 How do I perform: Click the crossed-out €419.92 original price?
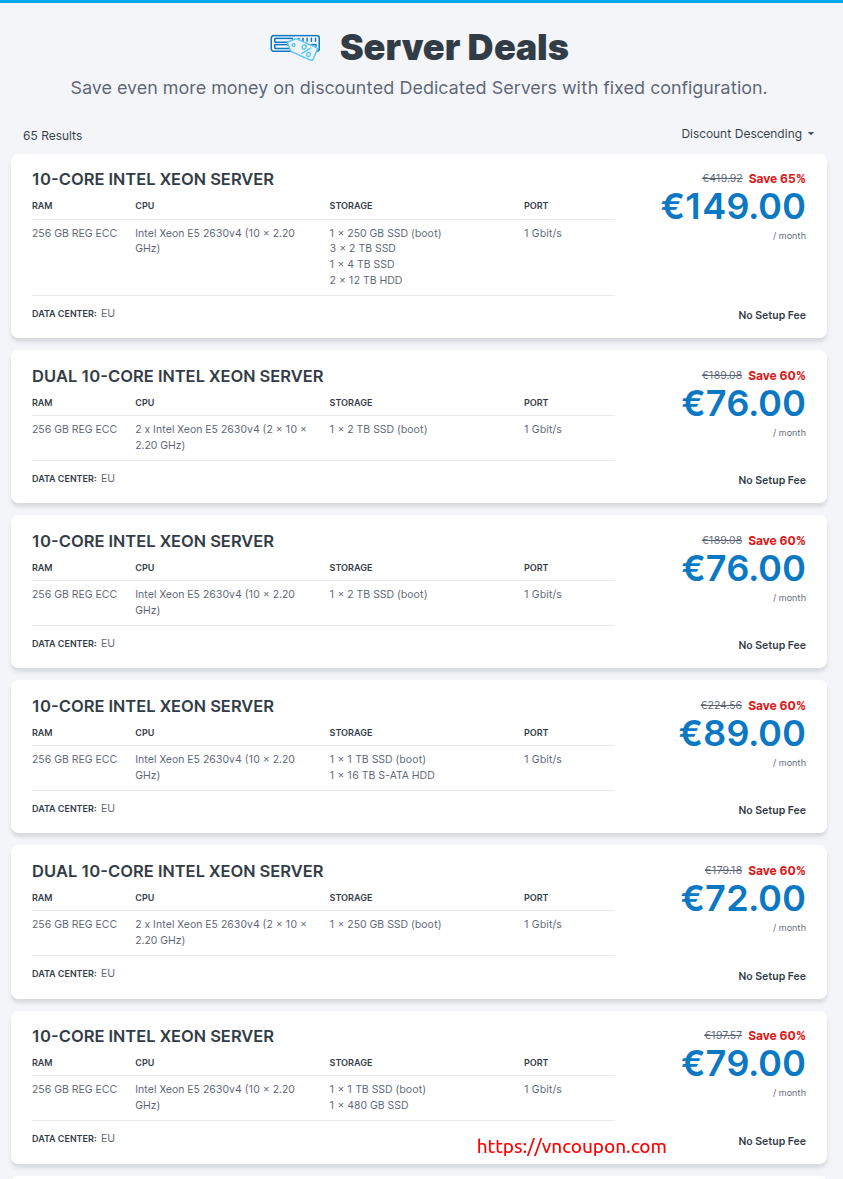(x=722, y=179)
